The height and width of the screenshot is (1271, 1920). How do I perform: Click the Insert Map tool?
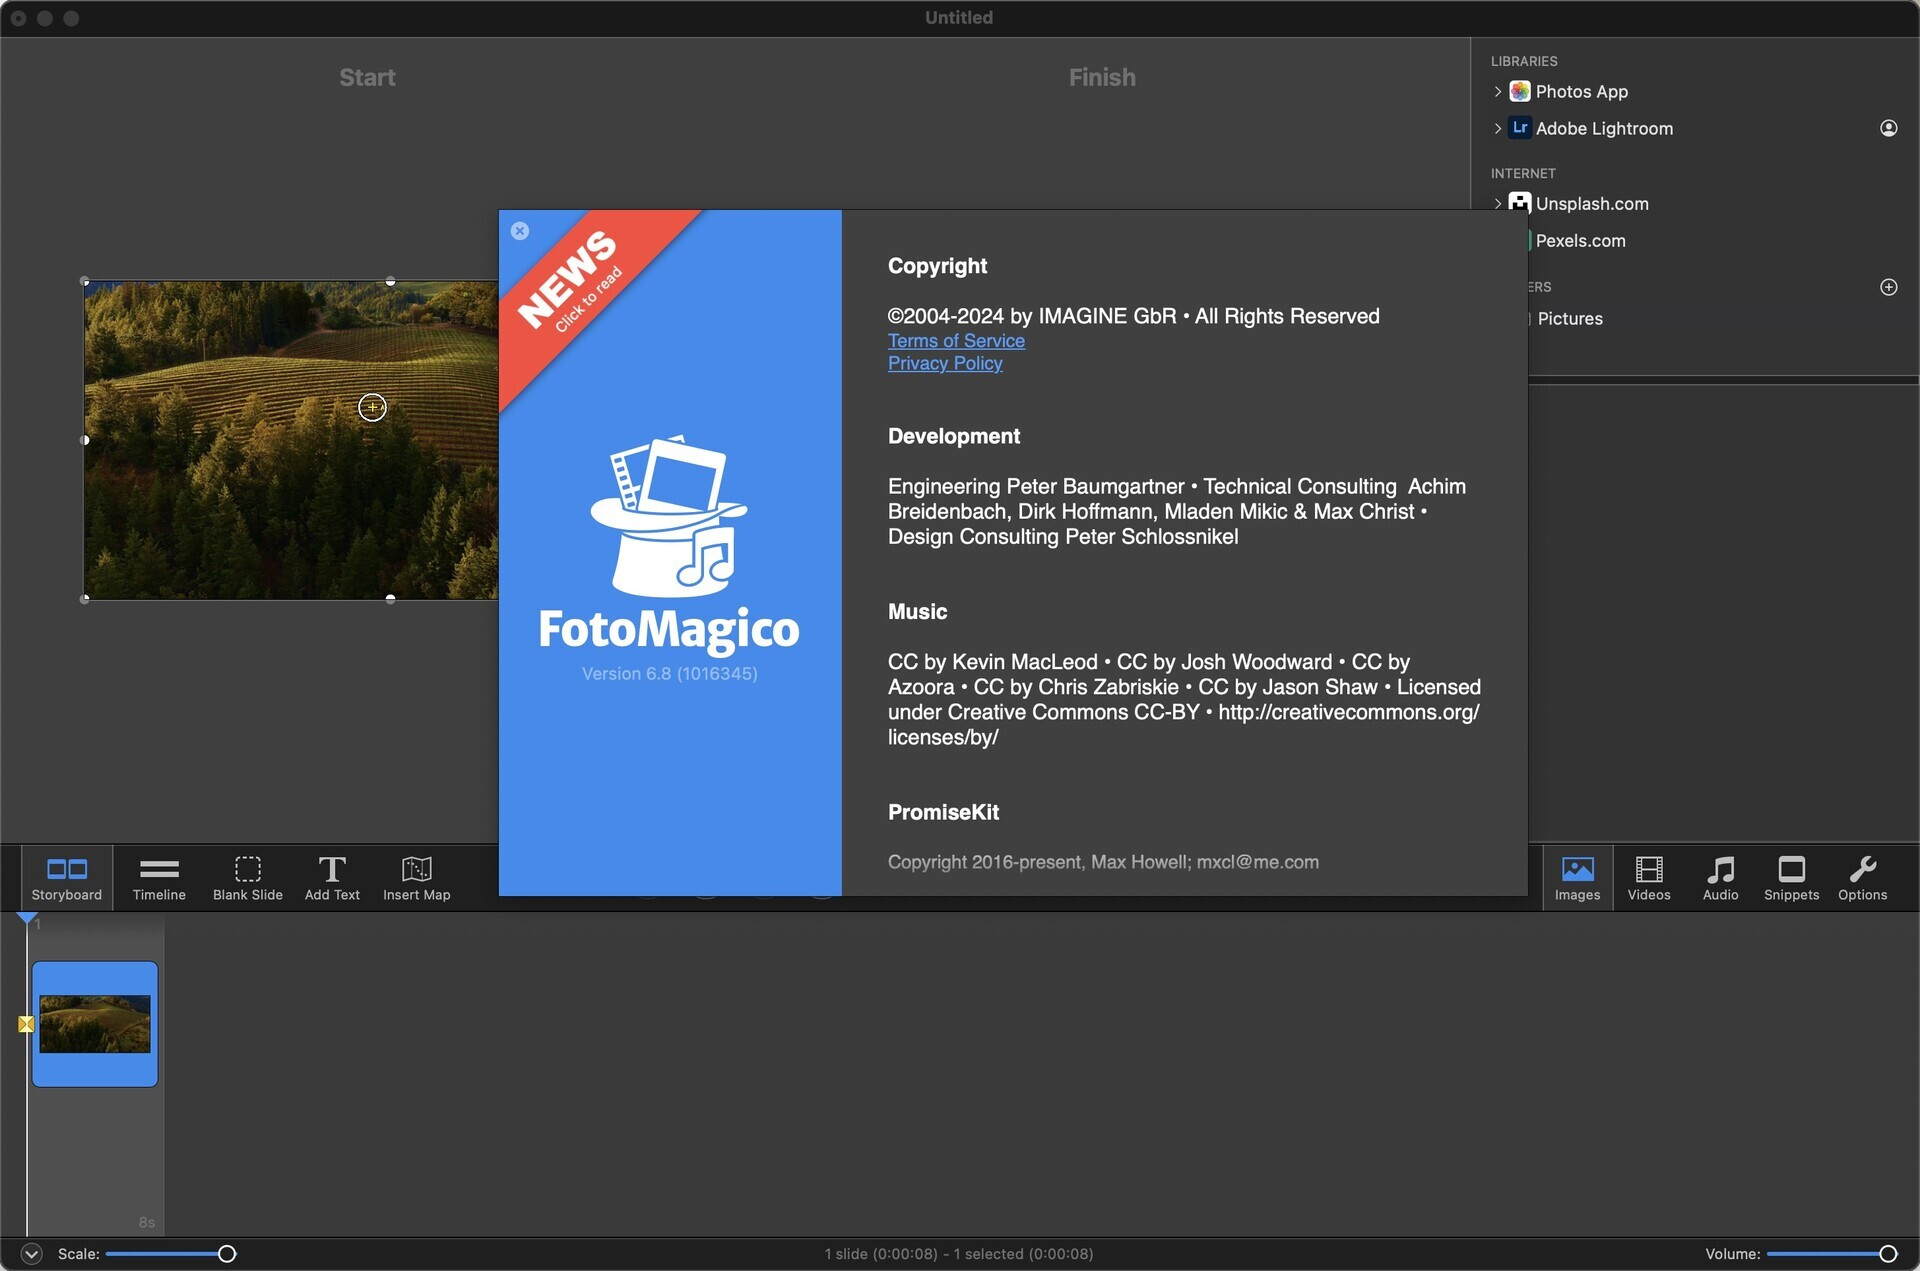point(416,878)
